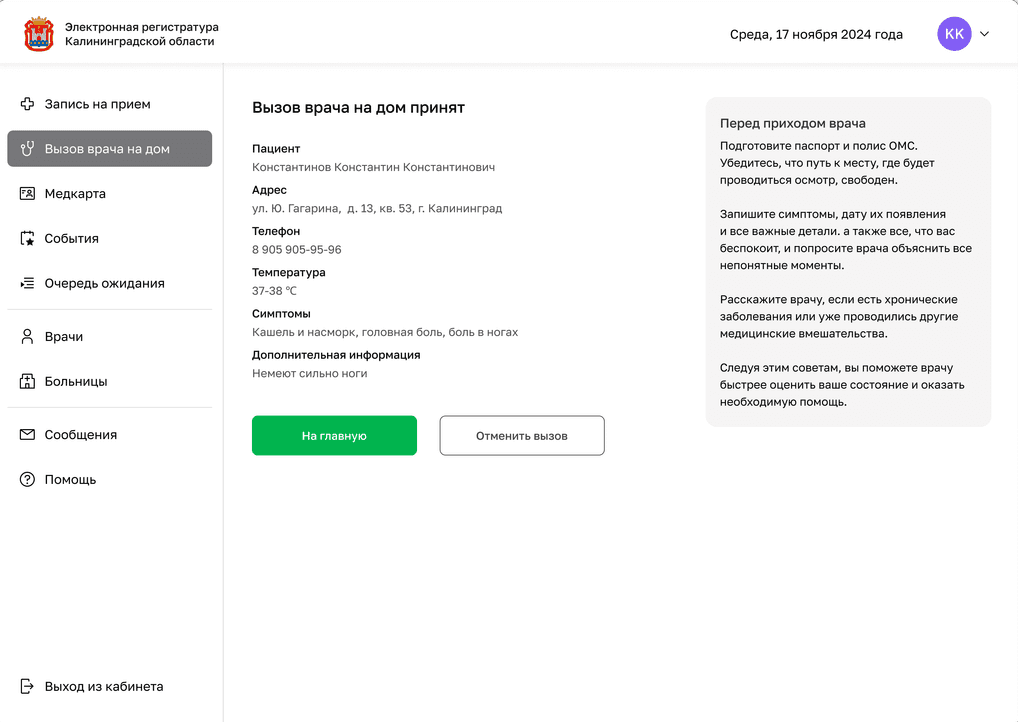The image size is (1018, 722).
Task: Select Очередь ожидания in the sidebar
Action: tap(104, 284)
